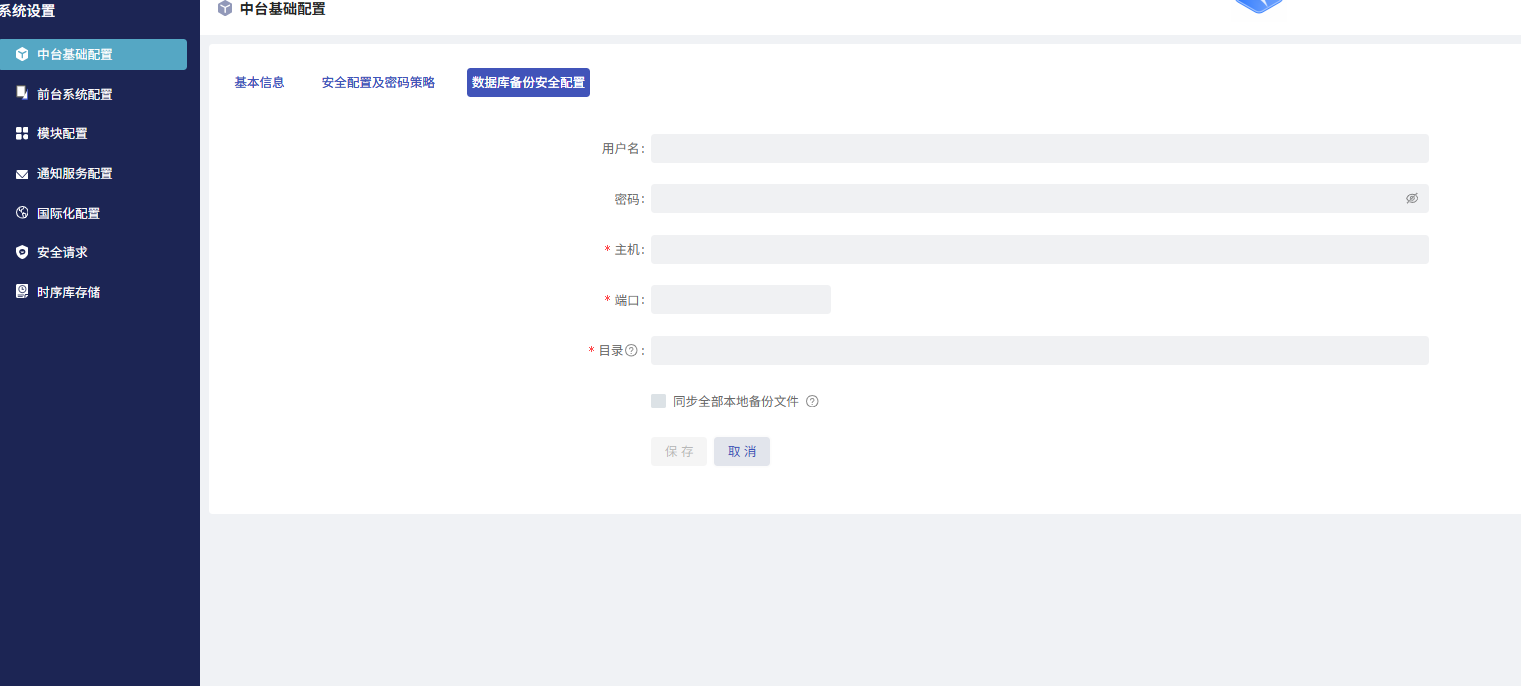Click the 时序库存储 storage icon

[22, 292]
